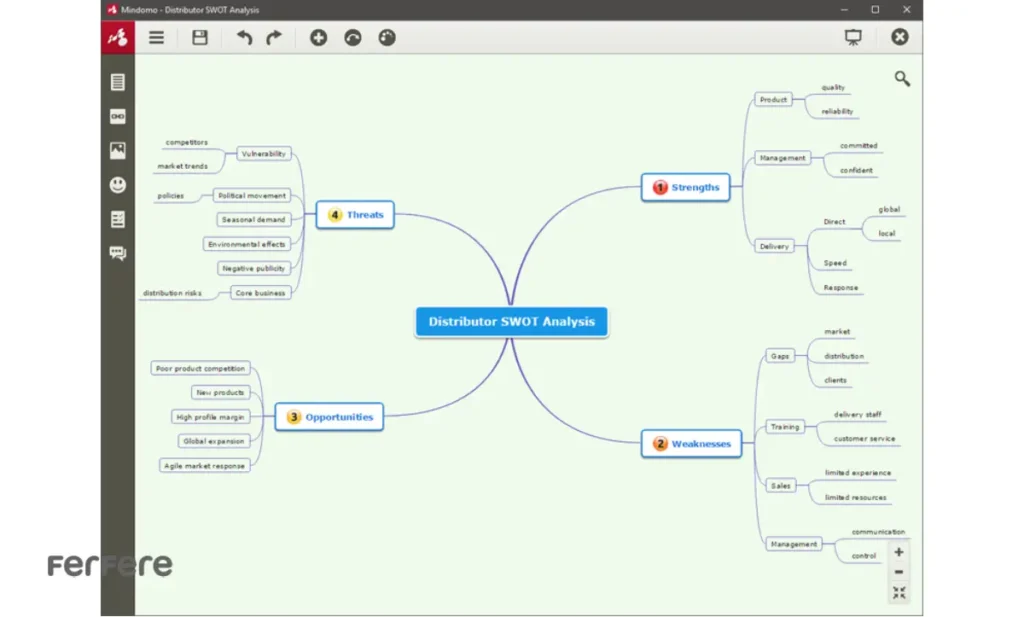Open the search magnifier on the canvas

point(902,79)
